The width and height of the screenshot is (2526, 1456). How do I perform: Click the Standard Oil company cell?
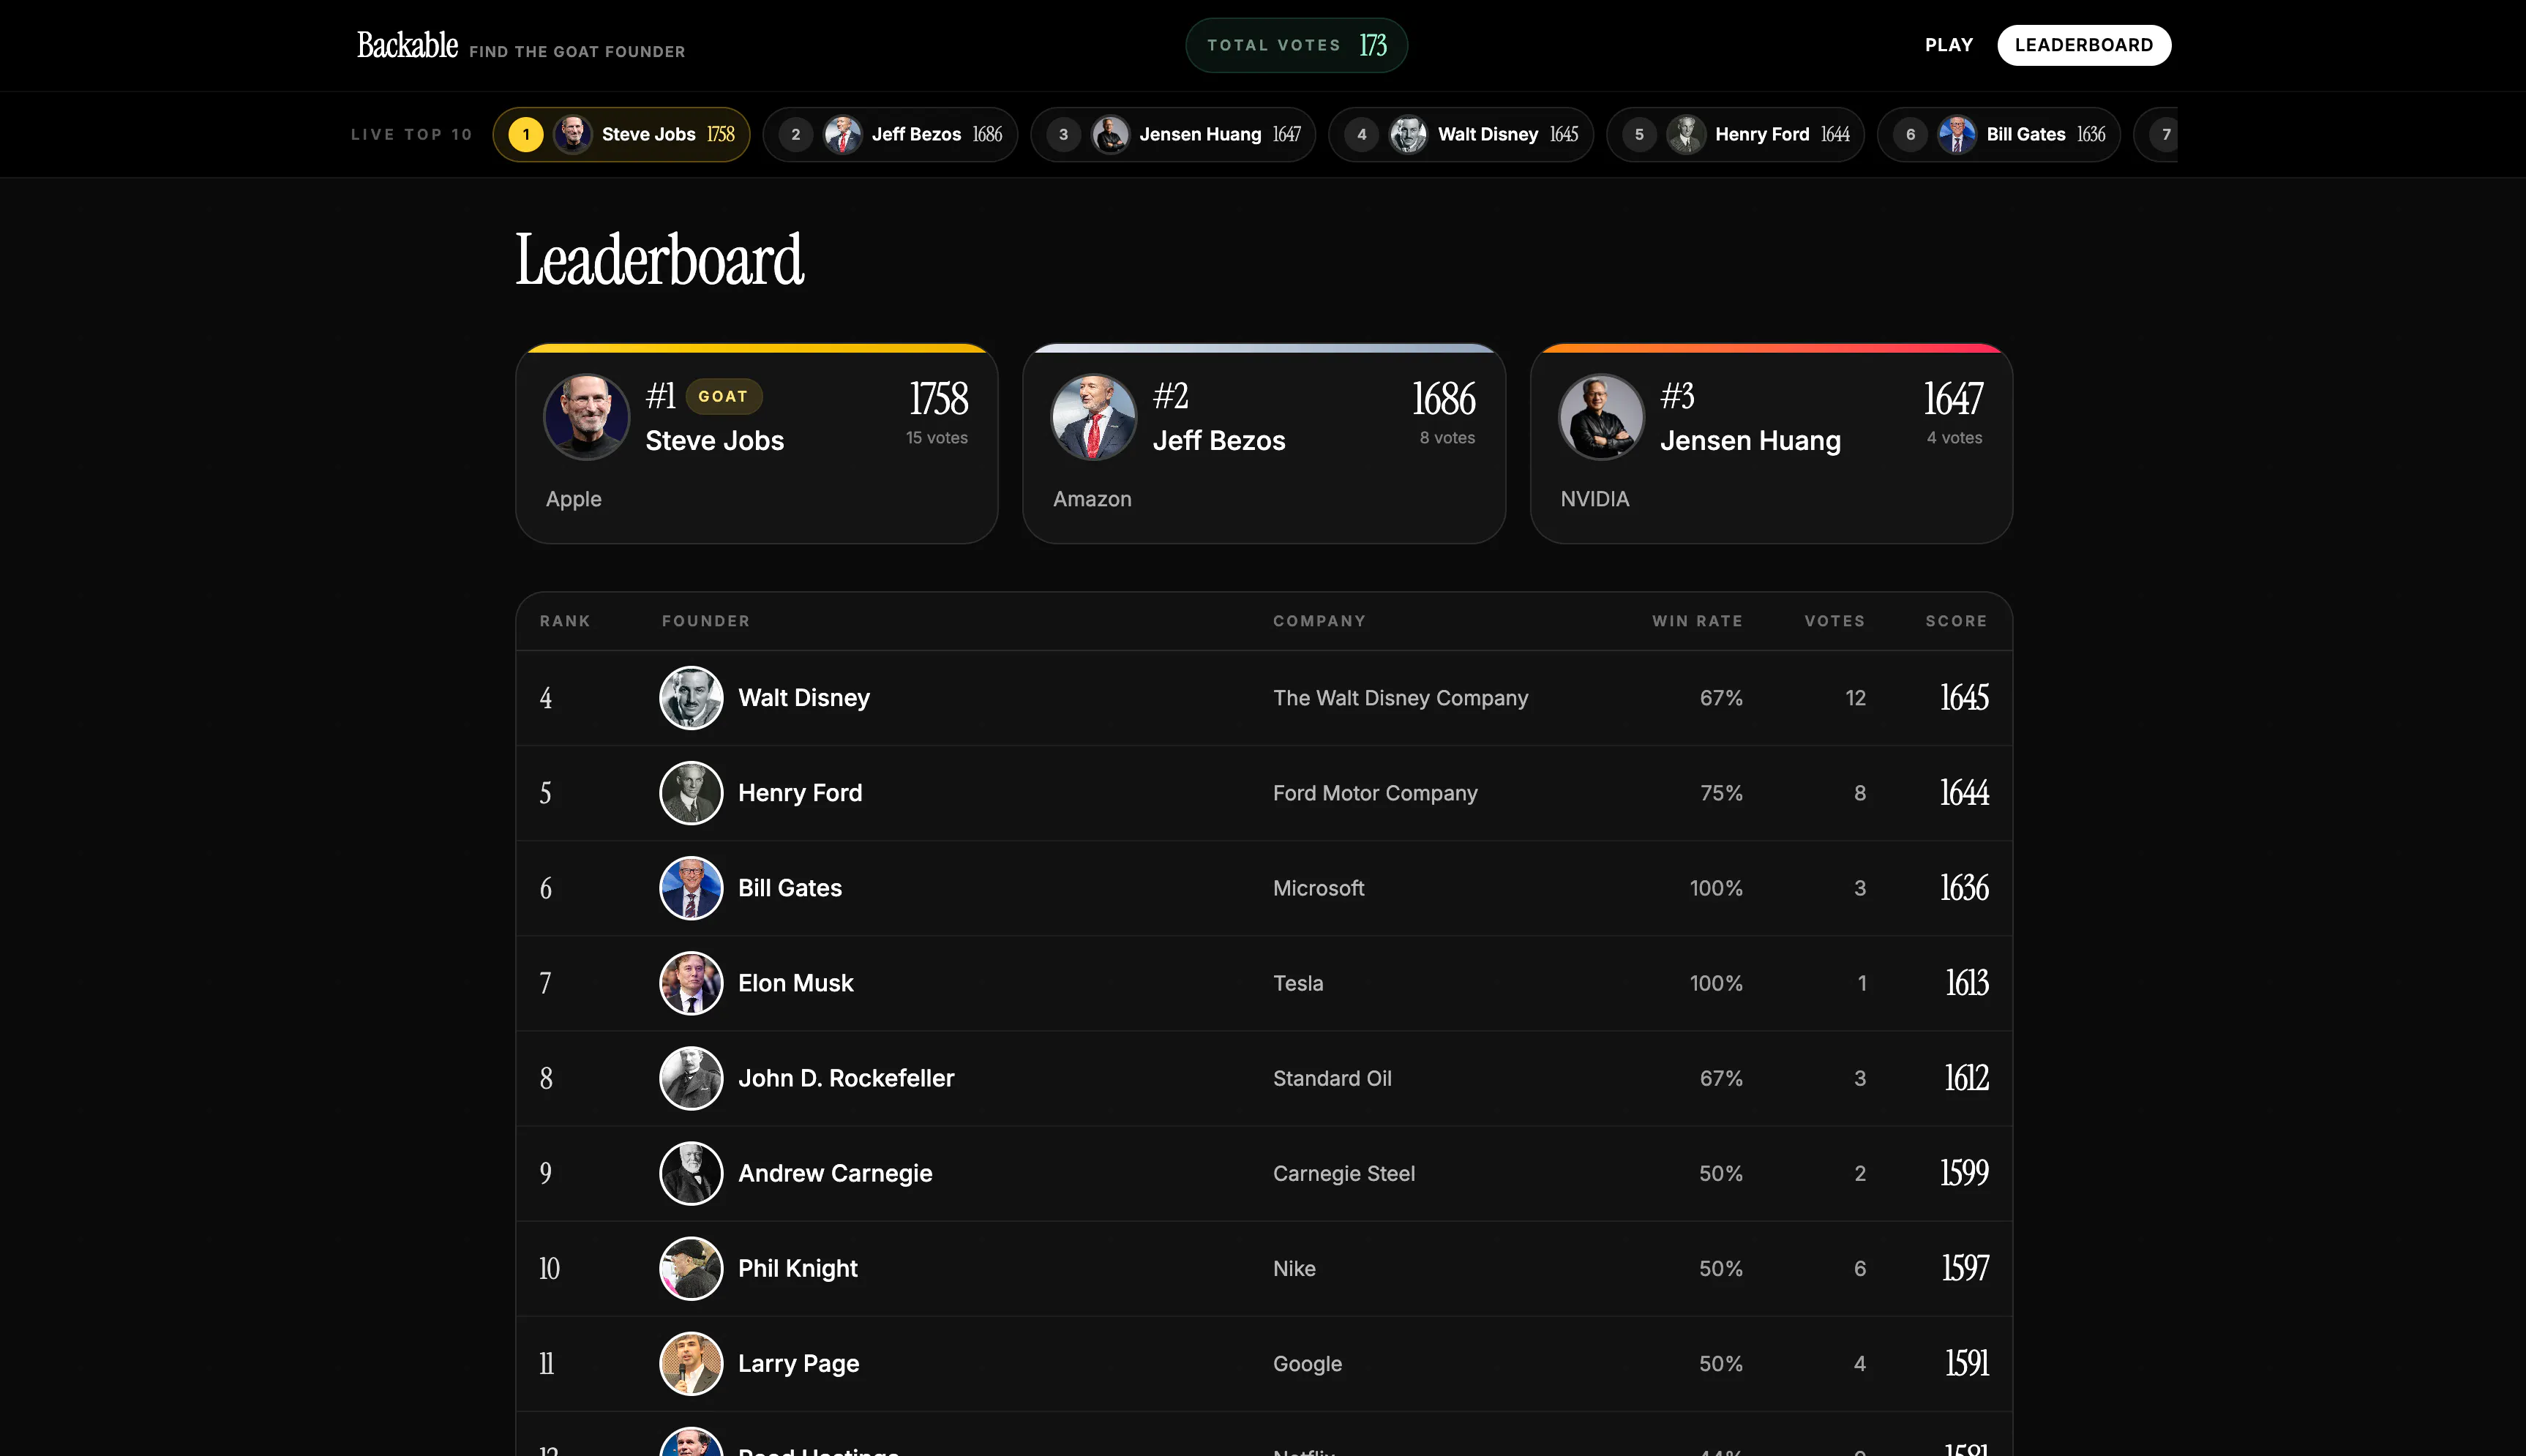(x=1332, y=1078)
